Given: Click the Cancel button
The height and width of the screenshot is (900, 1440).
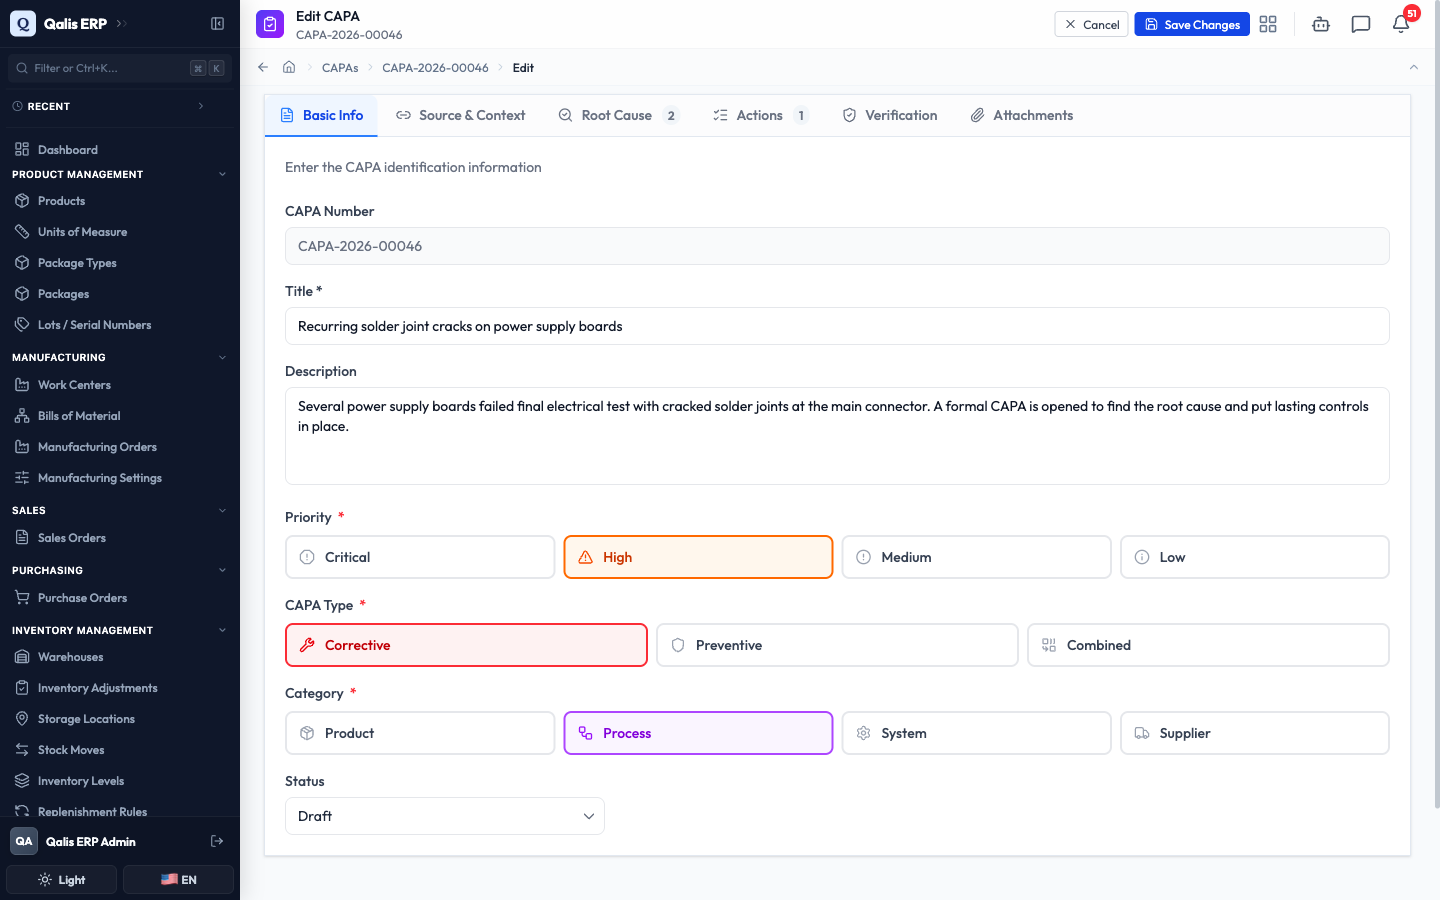Looking at the screenshot, I should click(1091, 24).
